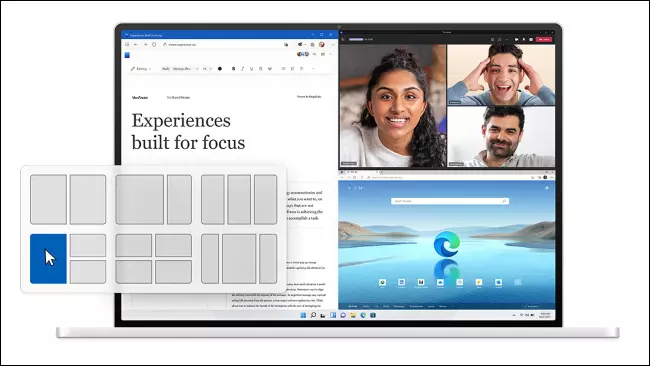
Task: Open the font name dropdown
Action: 185,69
